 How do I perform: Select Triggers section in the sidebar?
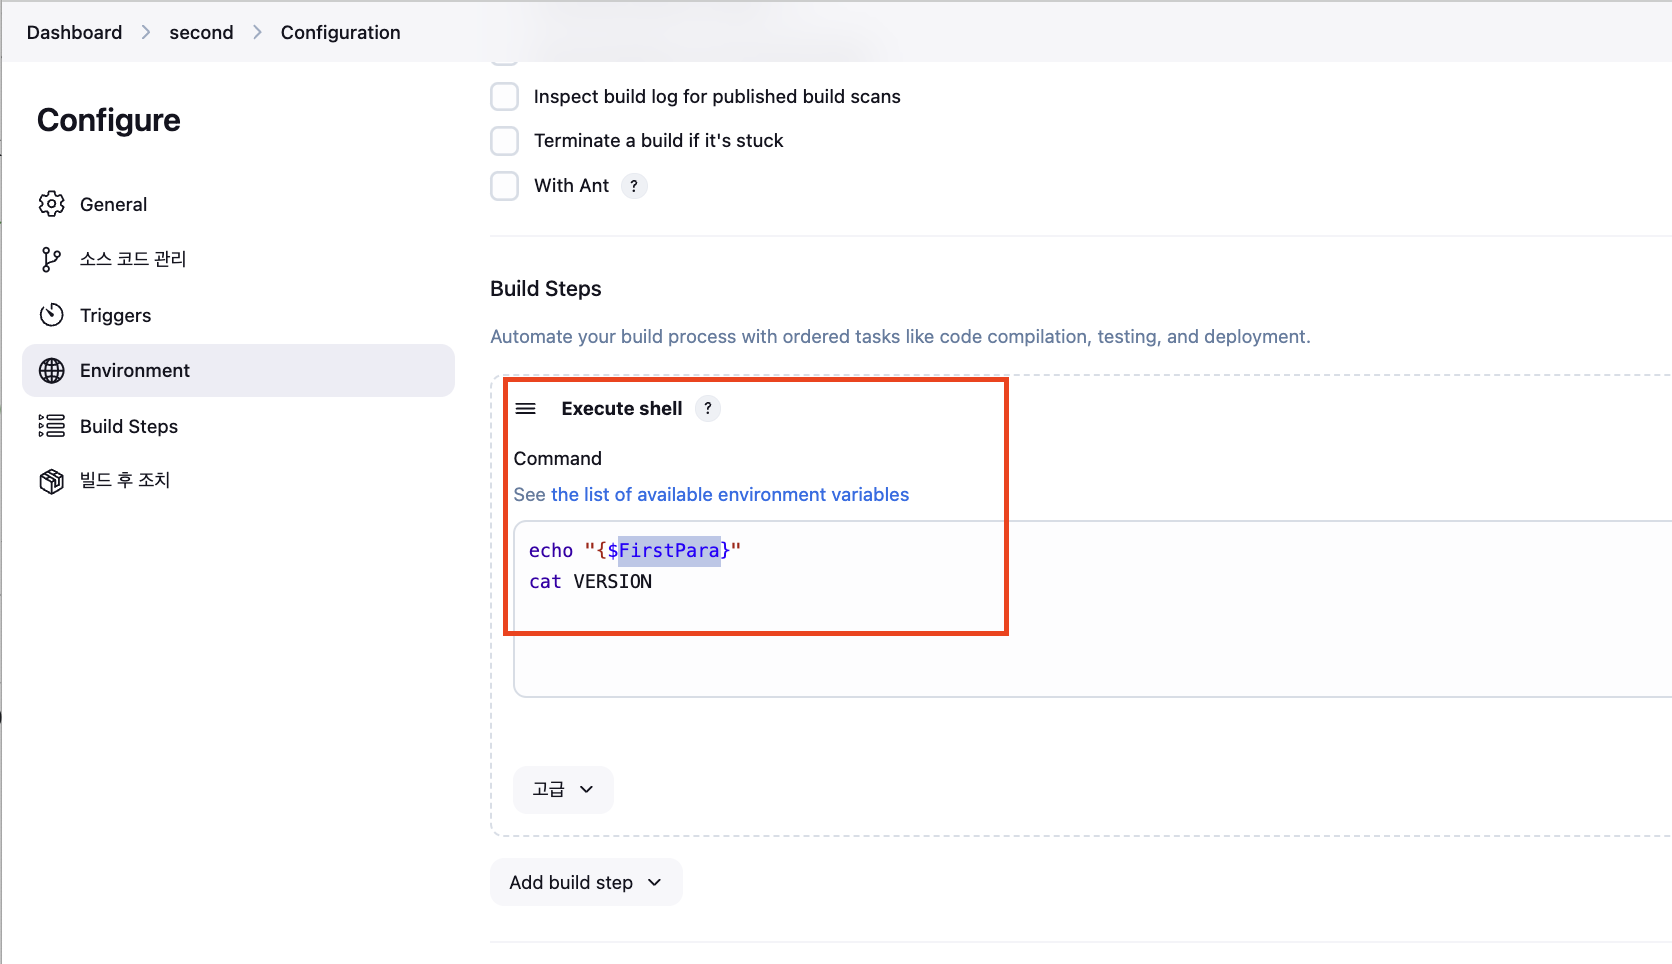116,316
